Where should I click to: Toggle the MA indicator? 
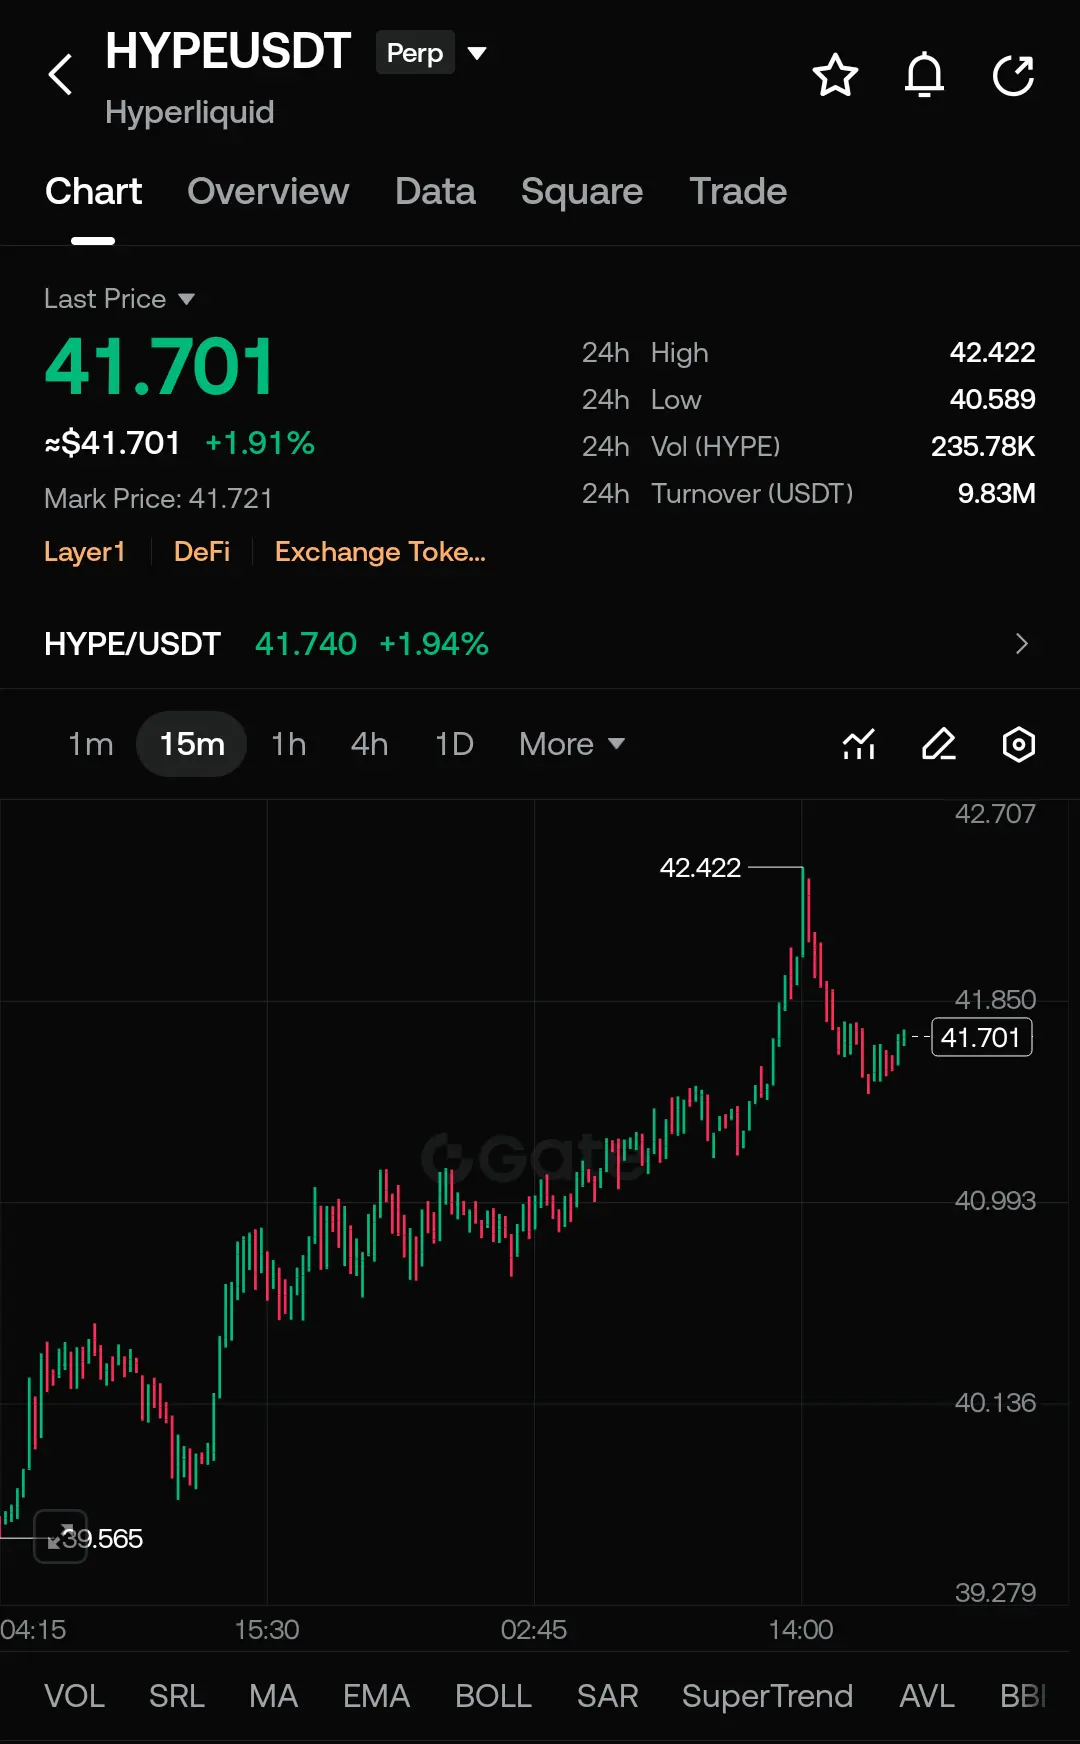(x=274, y=1696)
